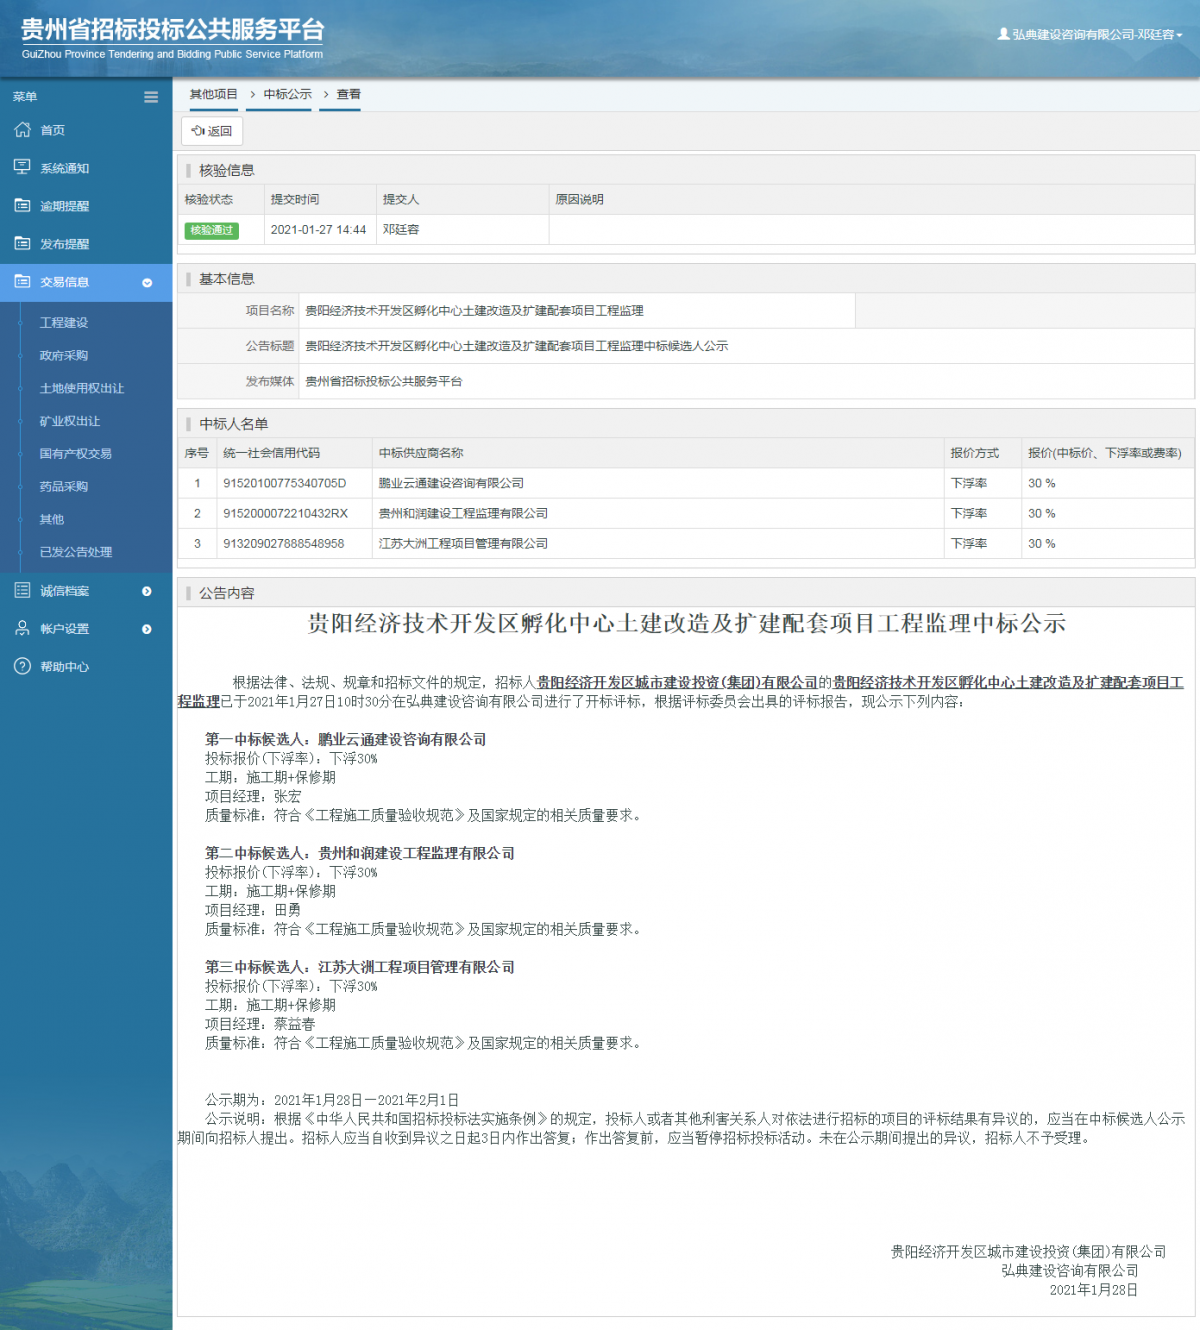This screenshot has width=1200, height=1330.
Task: Click the person icon beside 帐户设置
Action: coord(22,629)
